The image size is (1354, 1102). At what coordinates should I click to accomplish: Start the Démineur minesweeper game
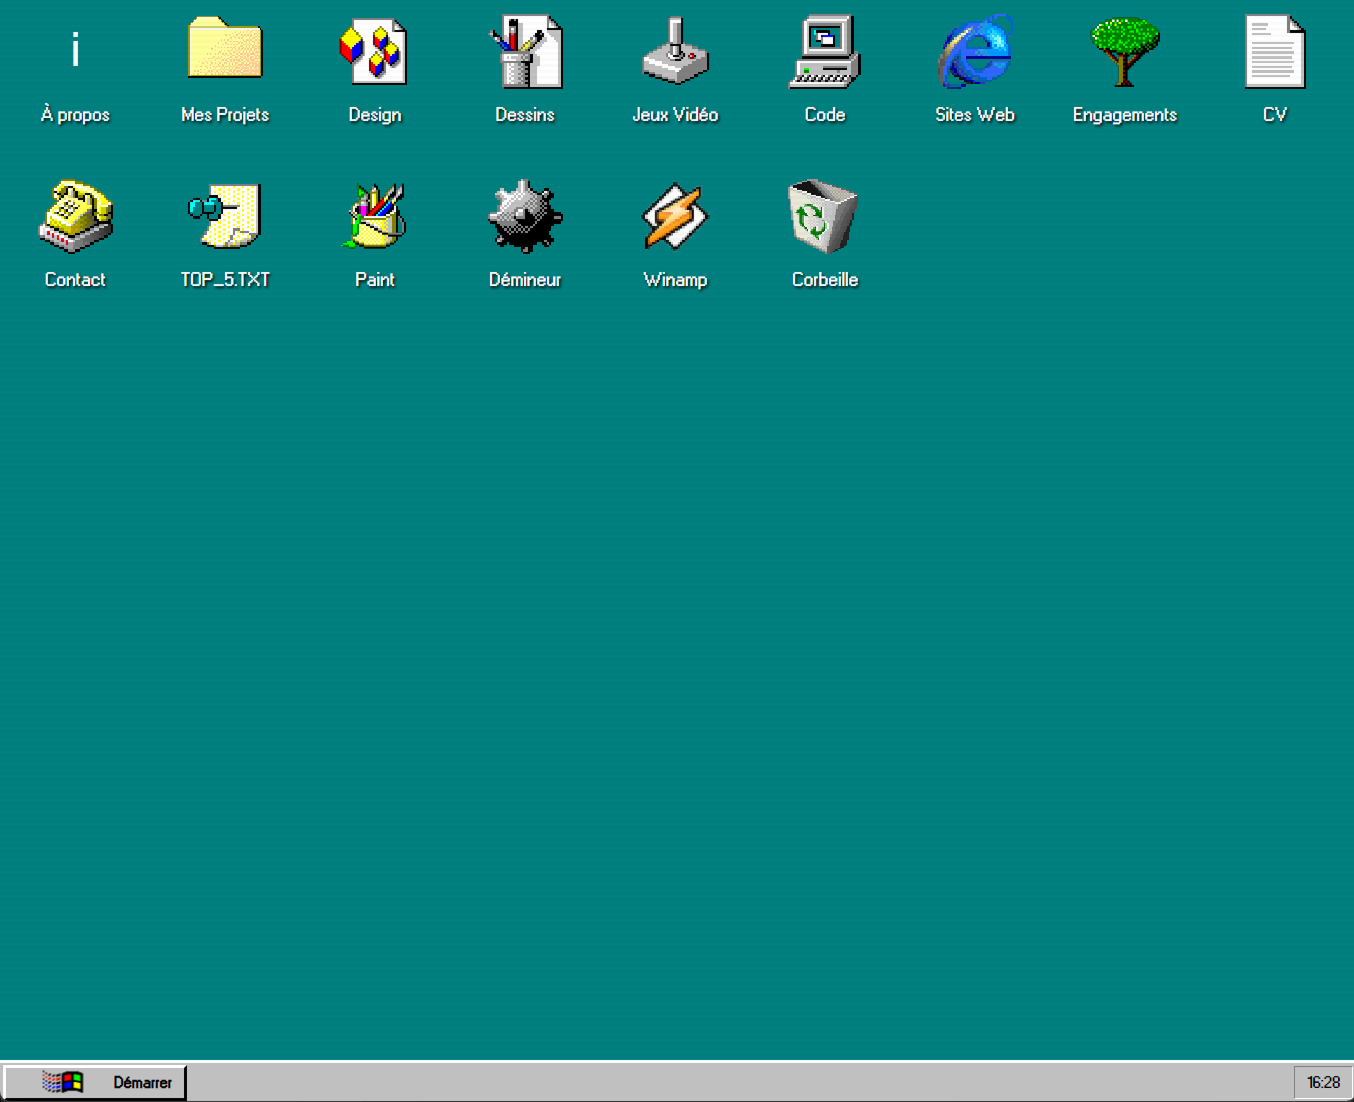point(525,217)
